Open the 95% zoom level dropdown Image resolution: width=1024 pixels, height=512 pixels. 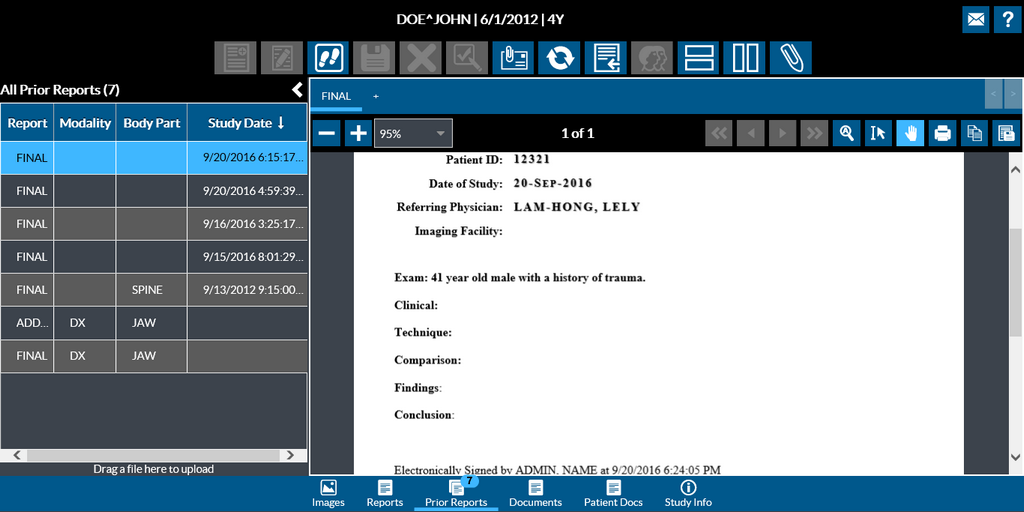[x=413, y=133]
